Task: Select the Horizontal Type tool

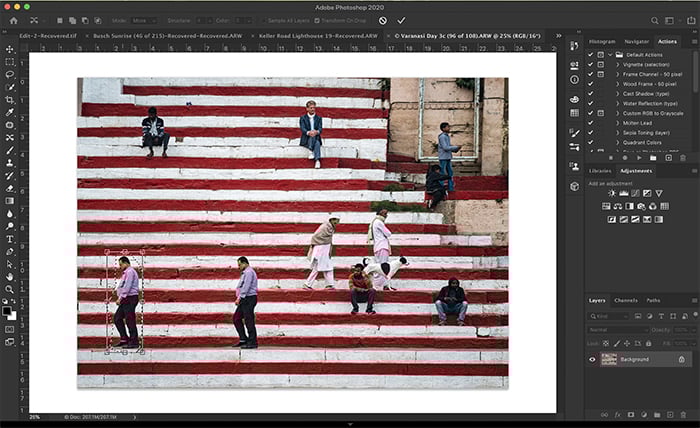Action: (9, 239)
